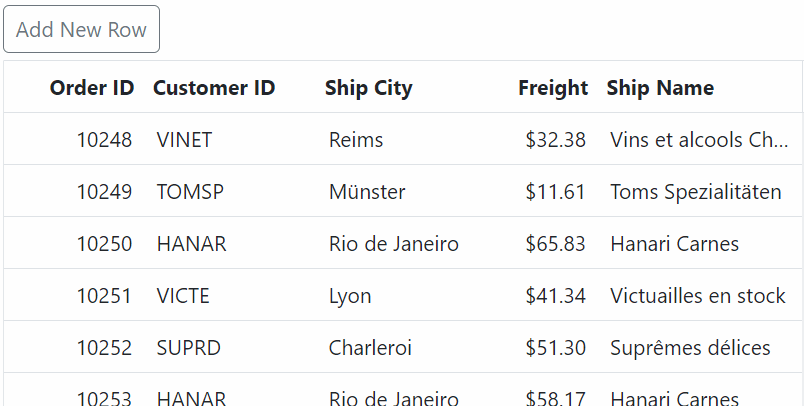Select the Toms Spezialitäten cell

coord(696,192)
